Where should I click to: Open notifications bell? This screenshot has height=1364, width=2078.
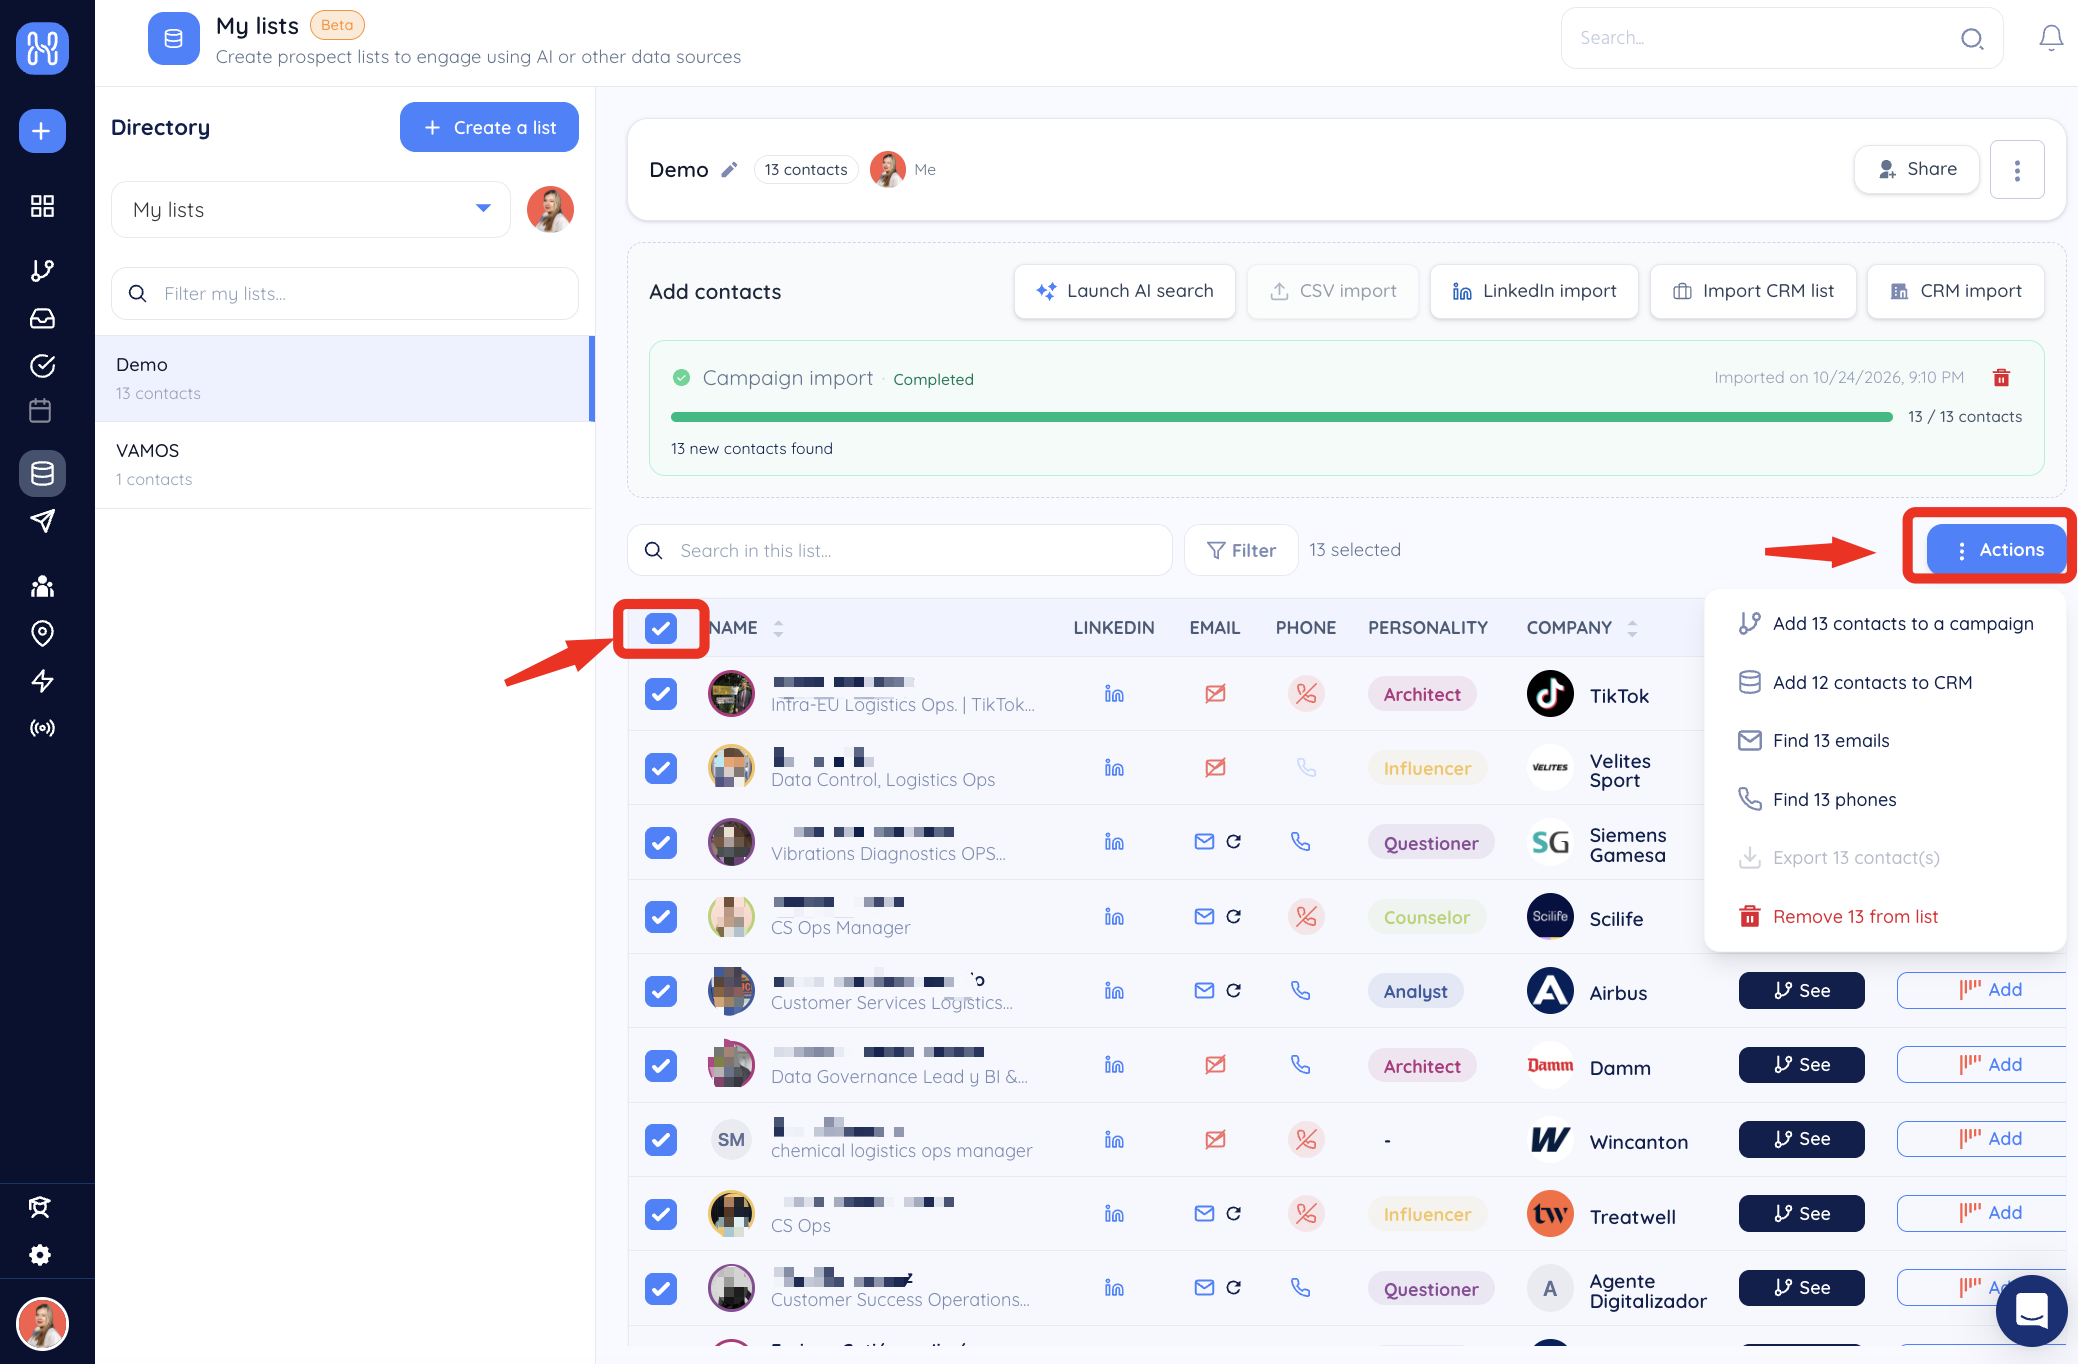(2051, 38)
